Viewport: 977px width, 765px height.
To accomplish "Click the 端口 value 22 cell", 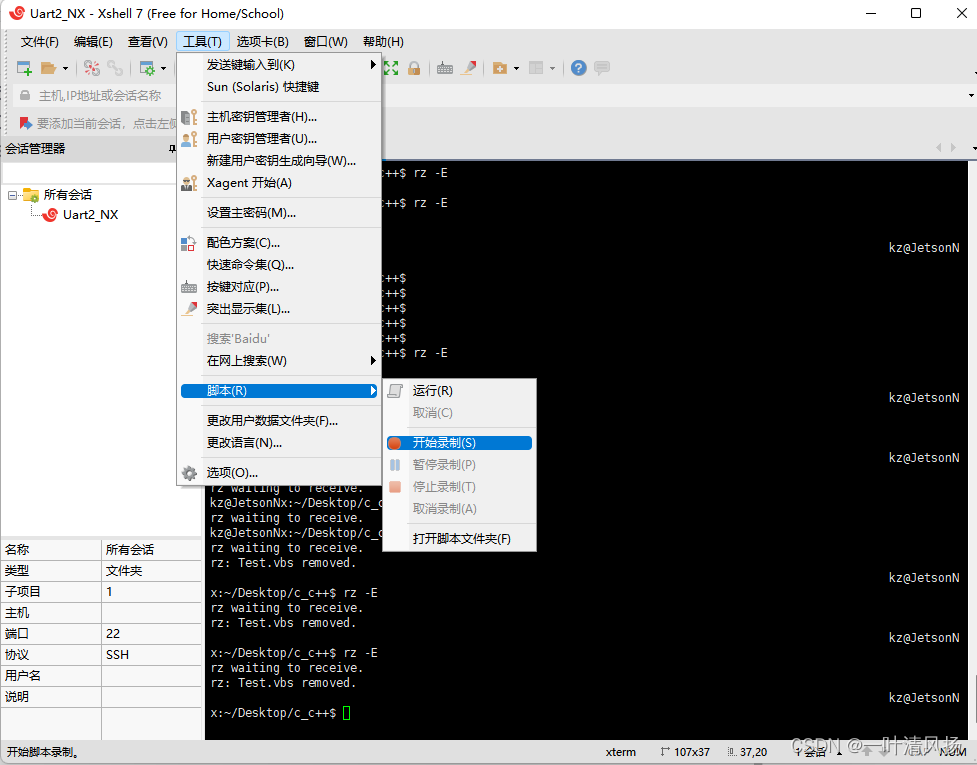I will 151,634.
